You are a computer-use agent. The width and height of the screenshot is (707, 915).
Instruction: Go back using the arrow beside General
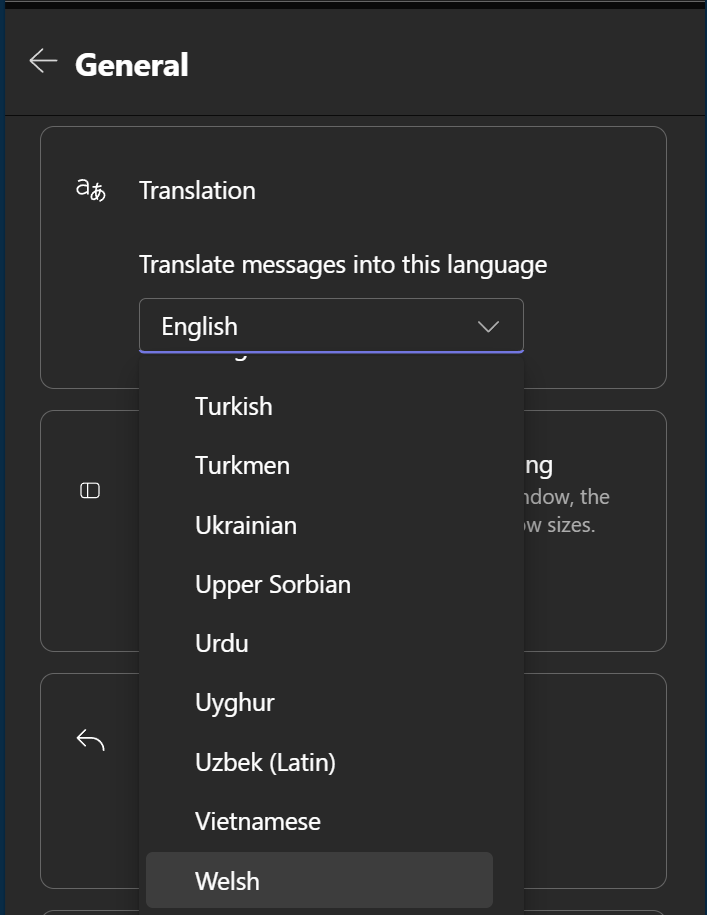point(43,61)
